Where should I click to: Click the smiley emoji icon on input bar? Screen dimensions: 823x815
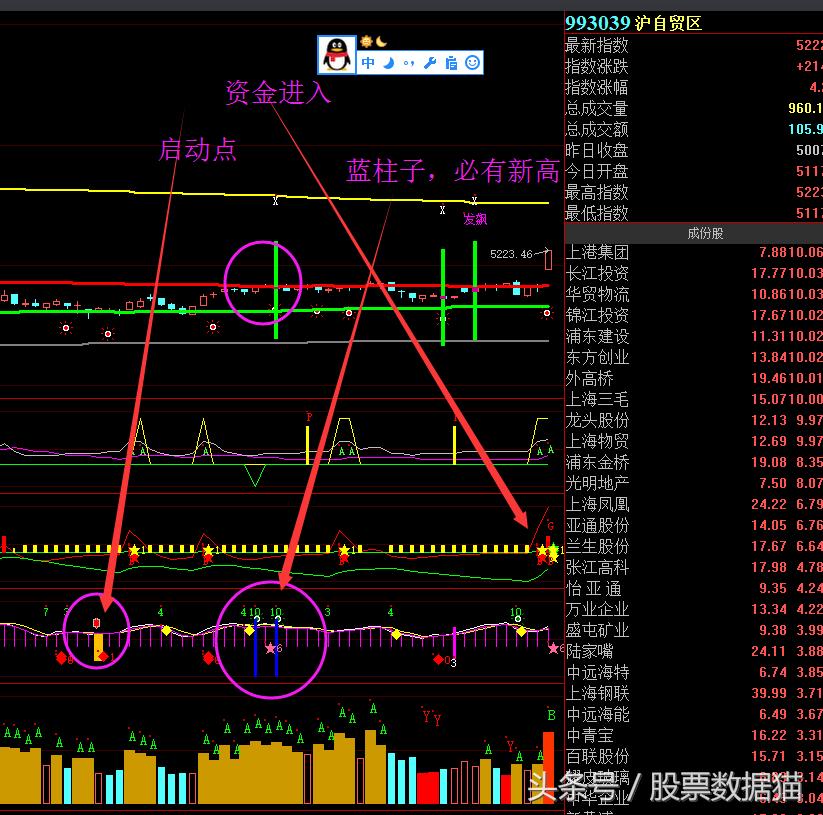[x=470, y=62]
